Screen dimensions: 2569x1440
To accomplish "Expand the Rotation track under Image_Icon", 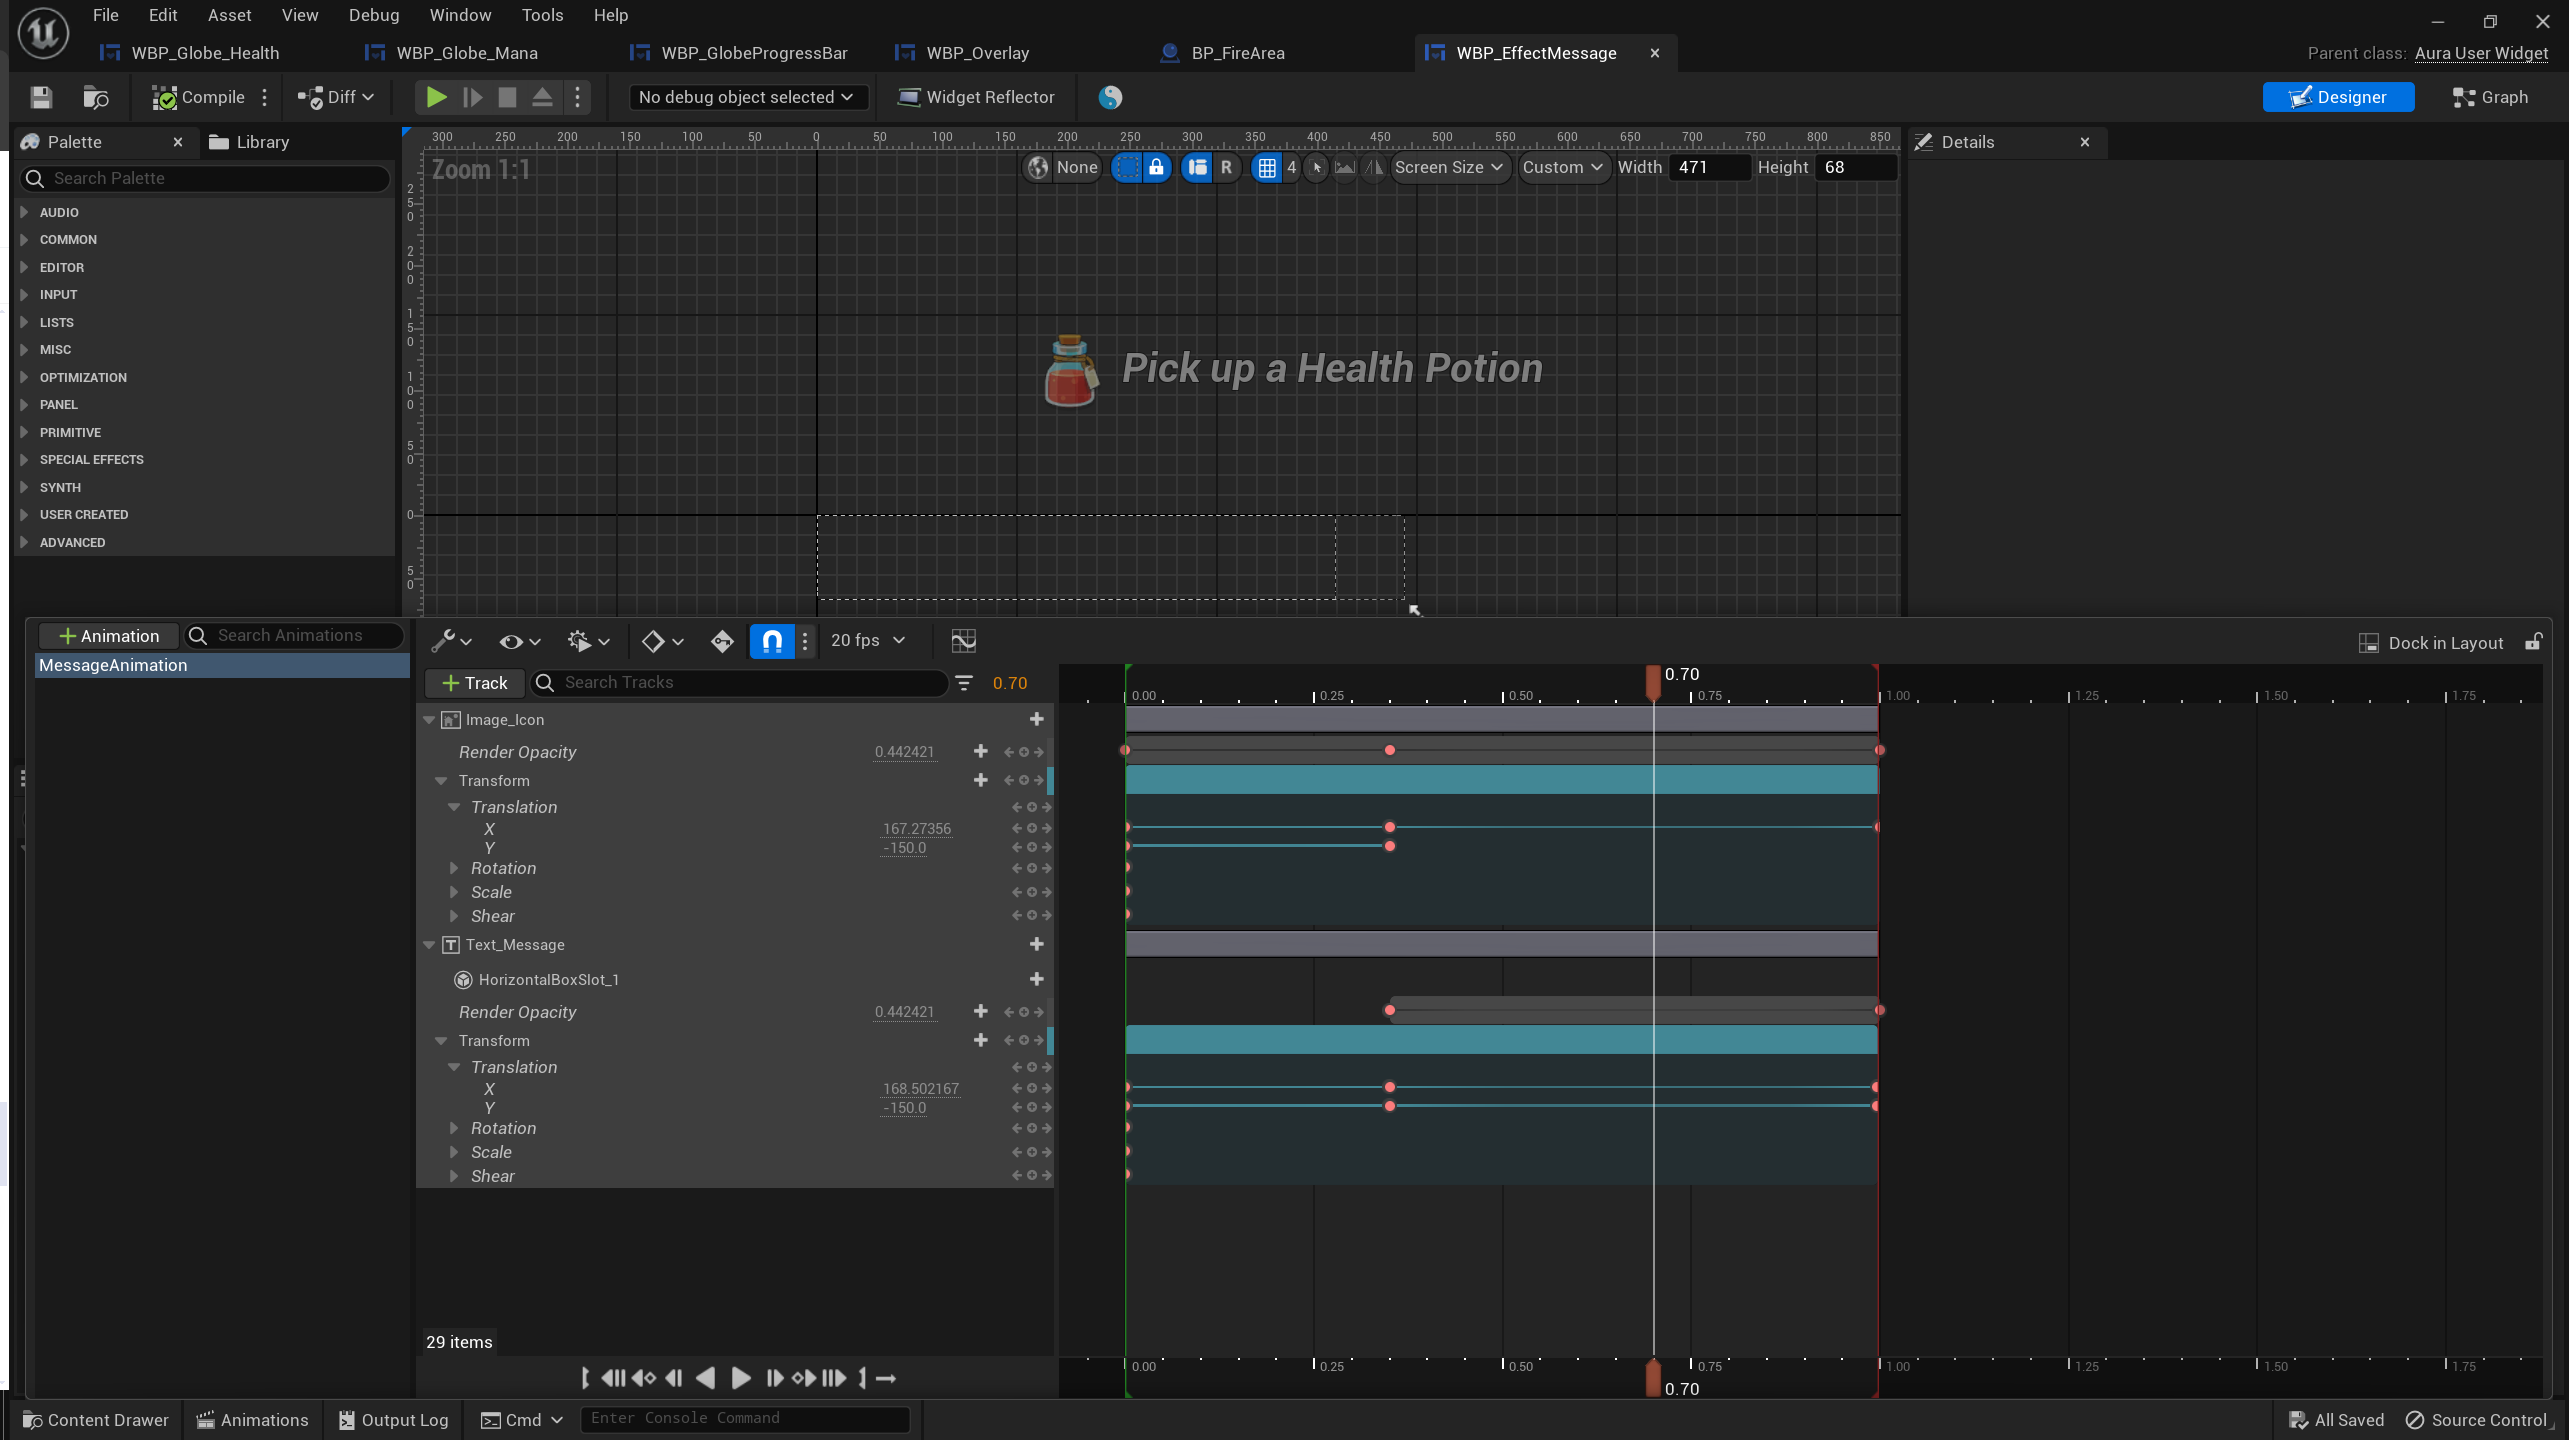I will (454, 868).
